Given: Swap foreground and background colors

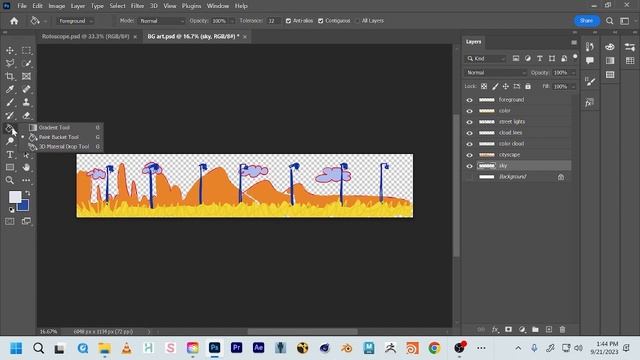Looking at the screenshot, I should [x=27, y=193].
